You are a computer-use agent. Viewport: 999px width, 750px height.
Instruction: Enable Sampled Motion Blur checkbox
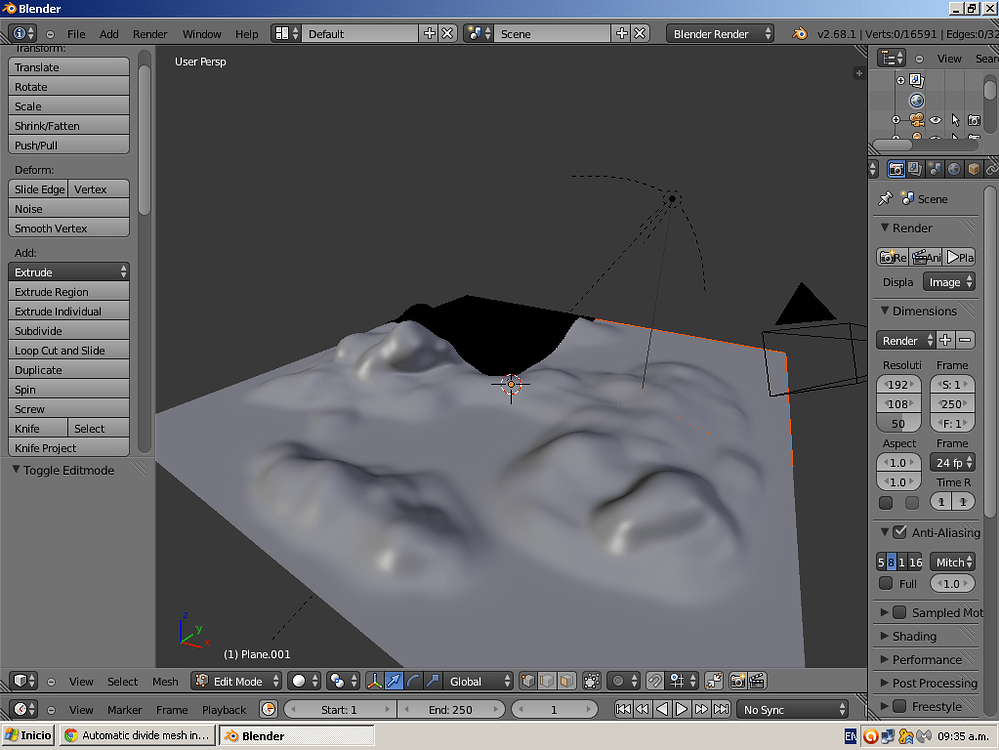[900, 612]
